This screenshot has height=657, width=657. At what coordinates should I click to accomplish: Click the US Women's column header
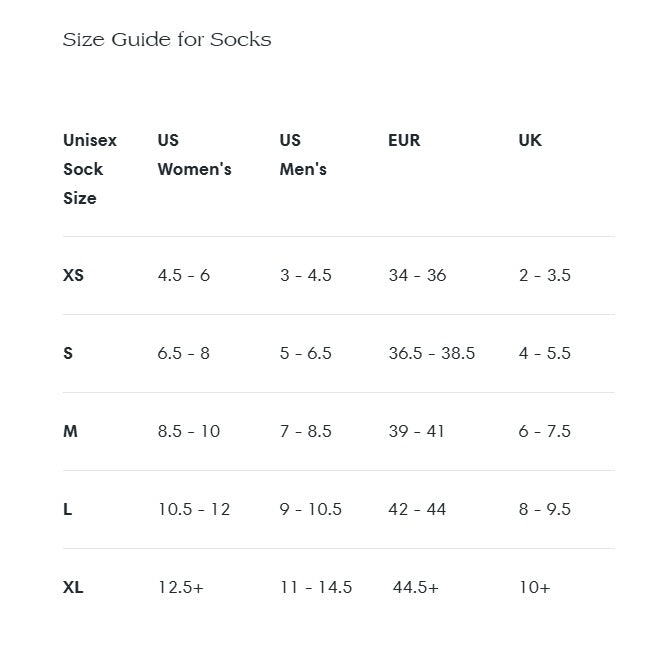194,155
